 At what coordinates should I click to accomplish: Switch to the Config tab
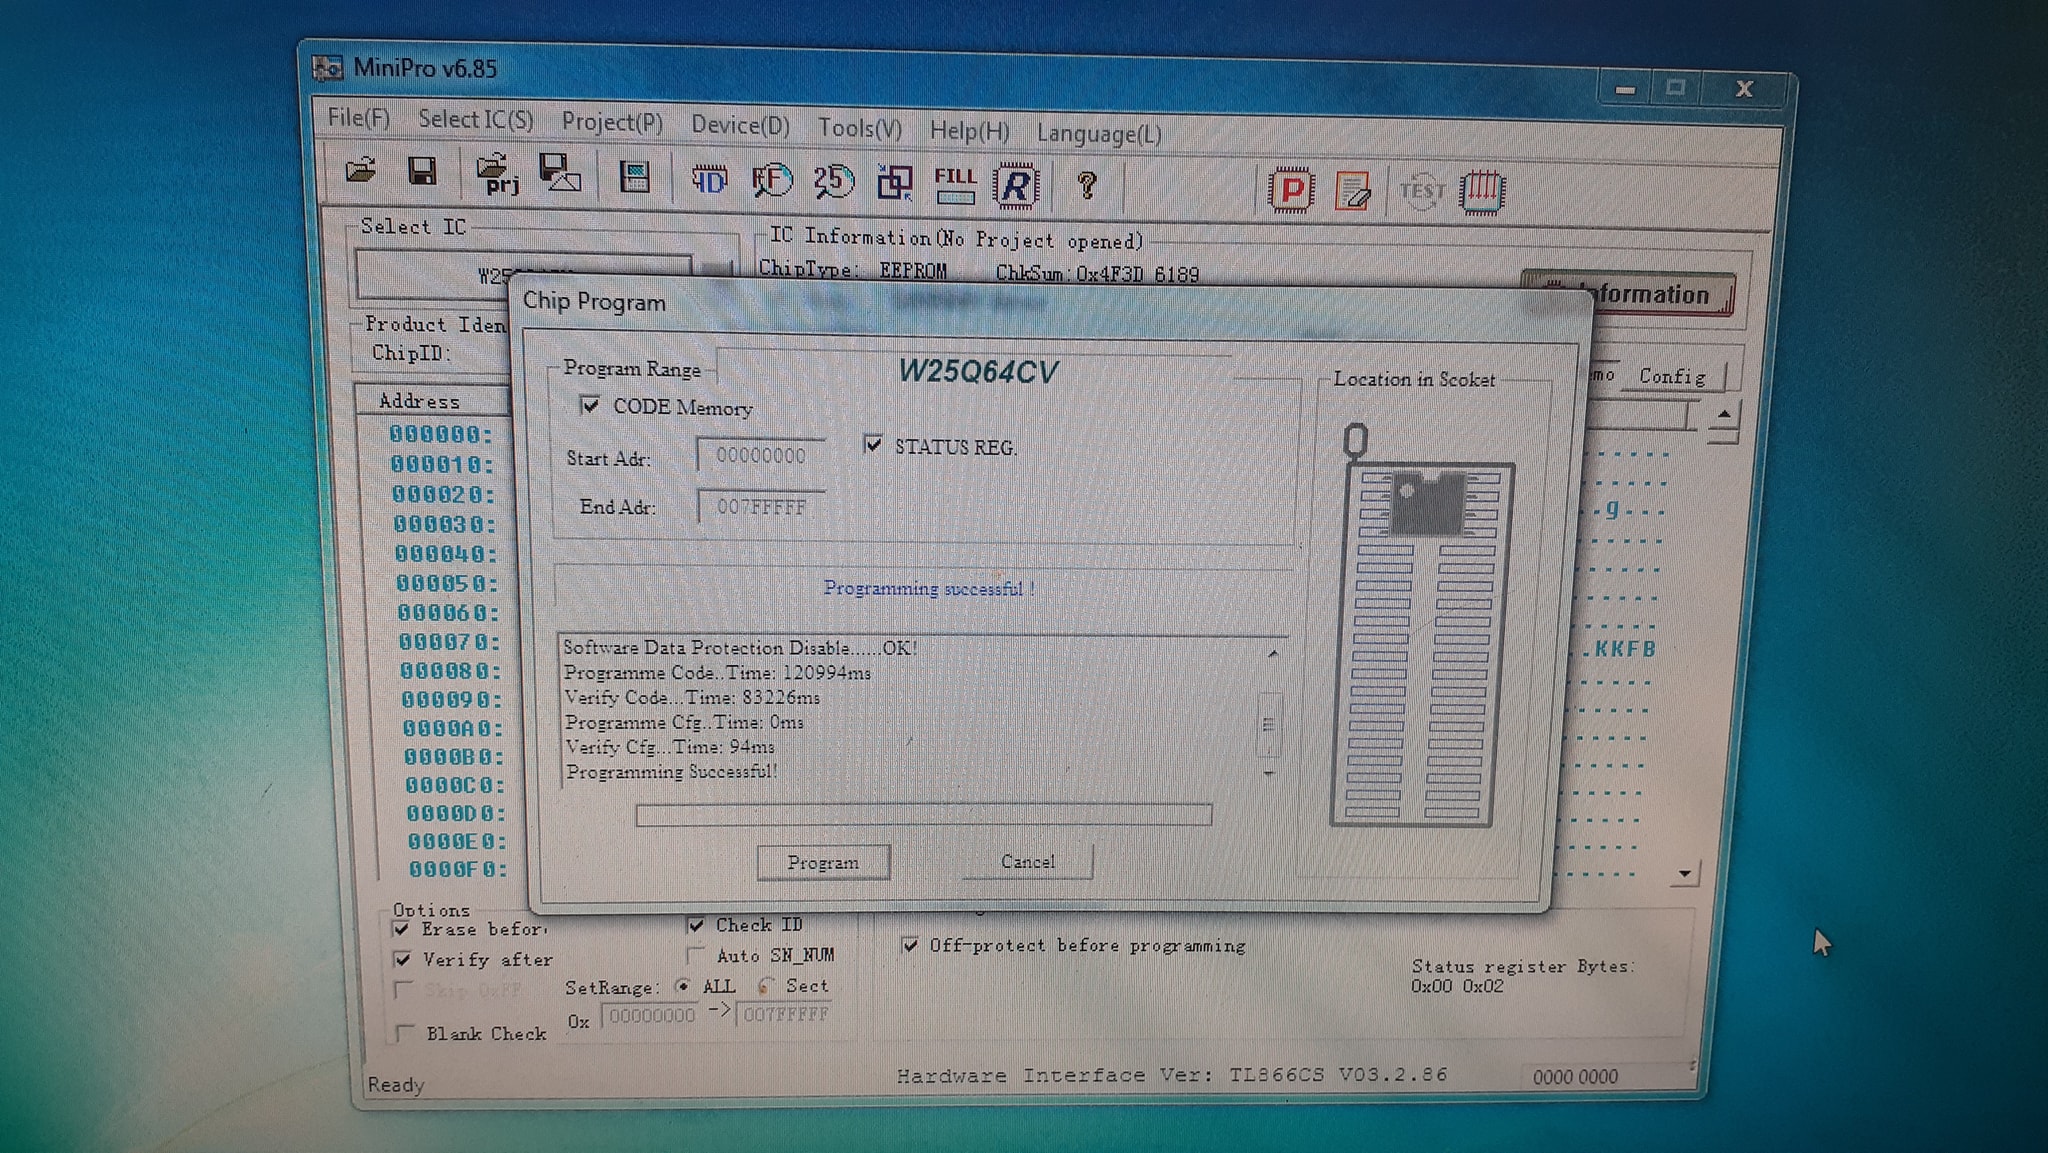click(x=1672, y=376)
